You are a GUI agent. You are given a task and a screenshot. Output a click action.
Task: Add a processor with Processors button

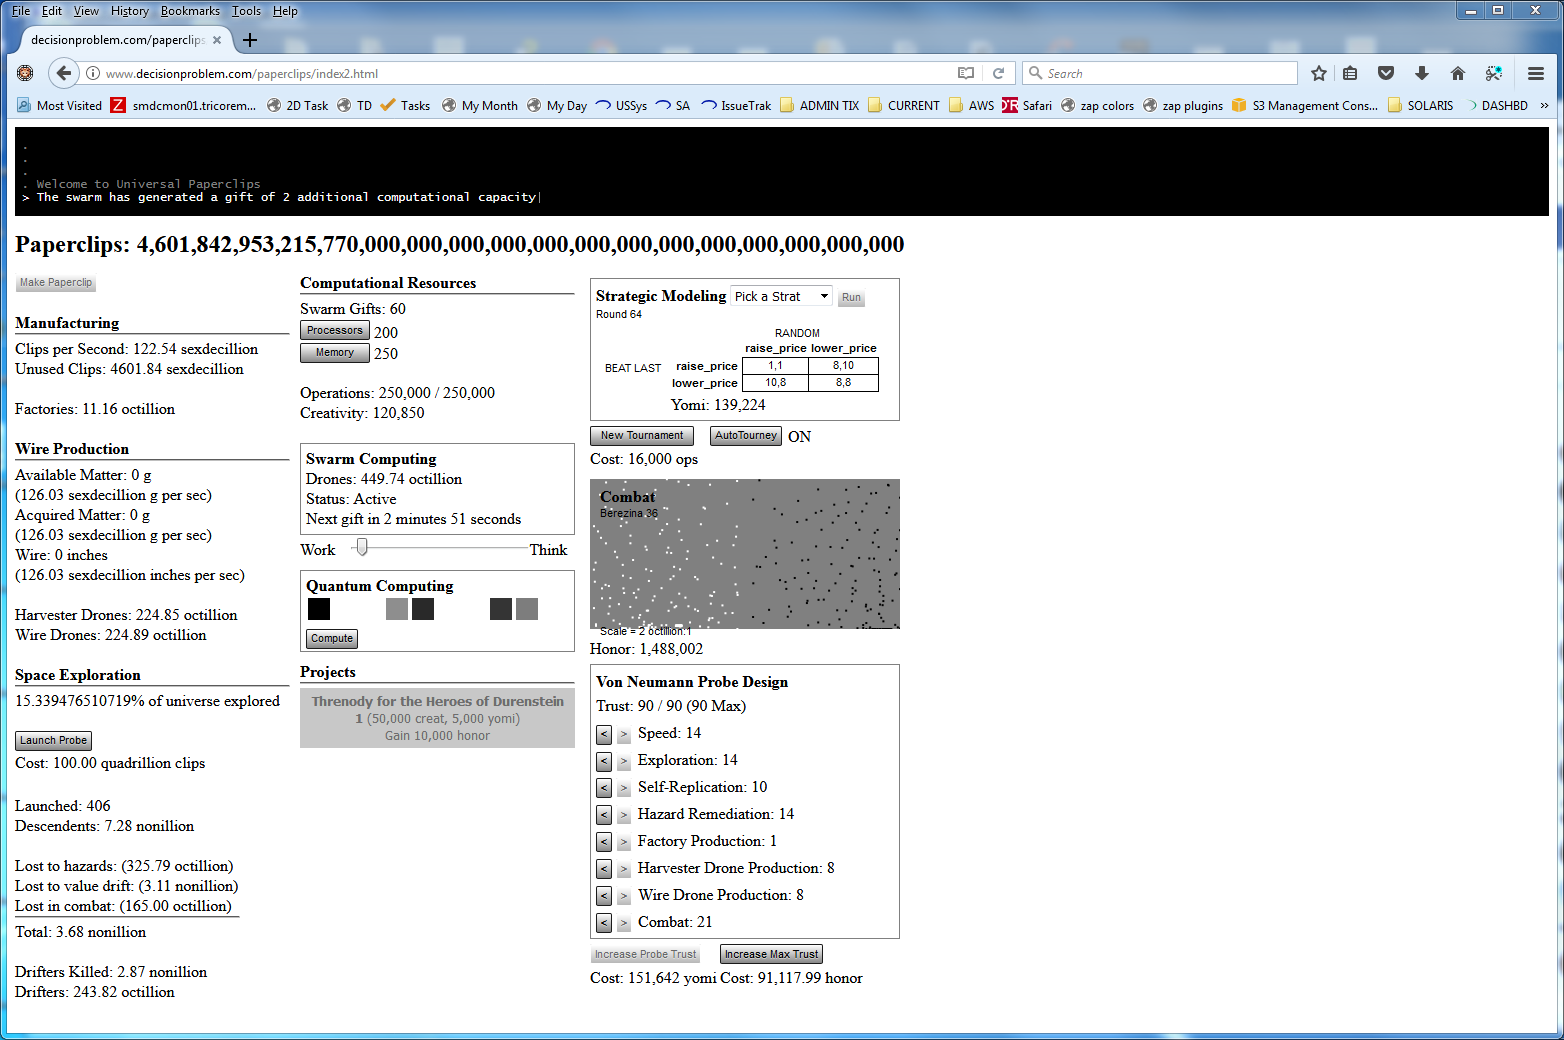pos(335,331)
